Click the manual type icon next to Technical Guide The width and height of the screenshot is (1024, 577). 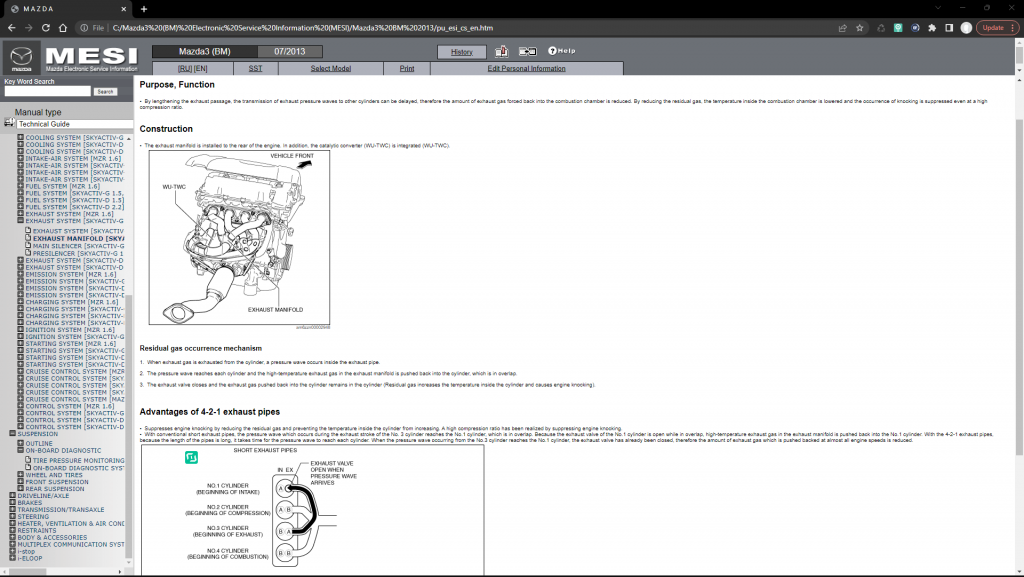tap(10, 122)
